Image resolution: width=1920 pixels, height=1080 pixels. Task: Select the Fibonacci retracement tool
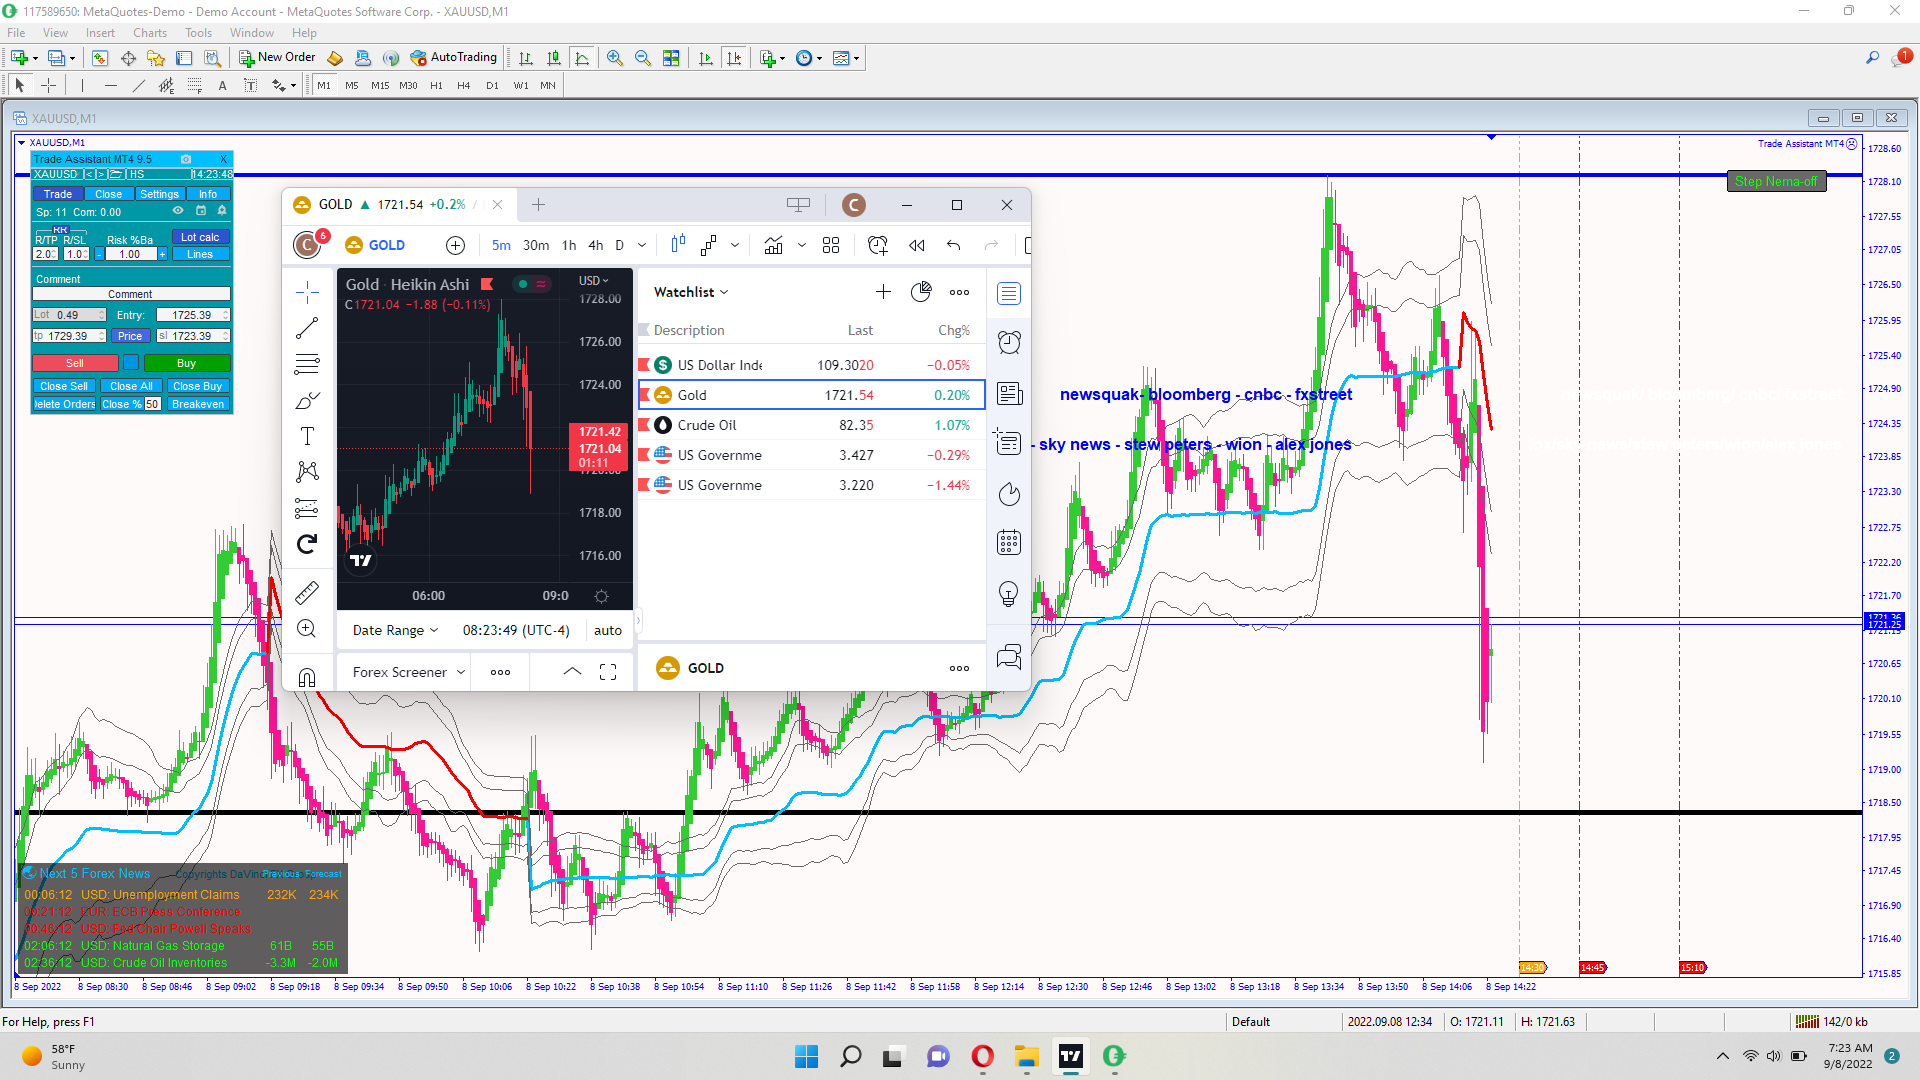[195, 86]
